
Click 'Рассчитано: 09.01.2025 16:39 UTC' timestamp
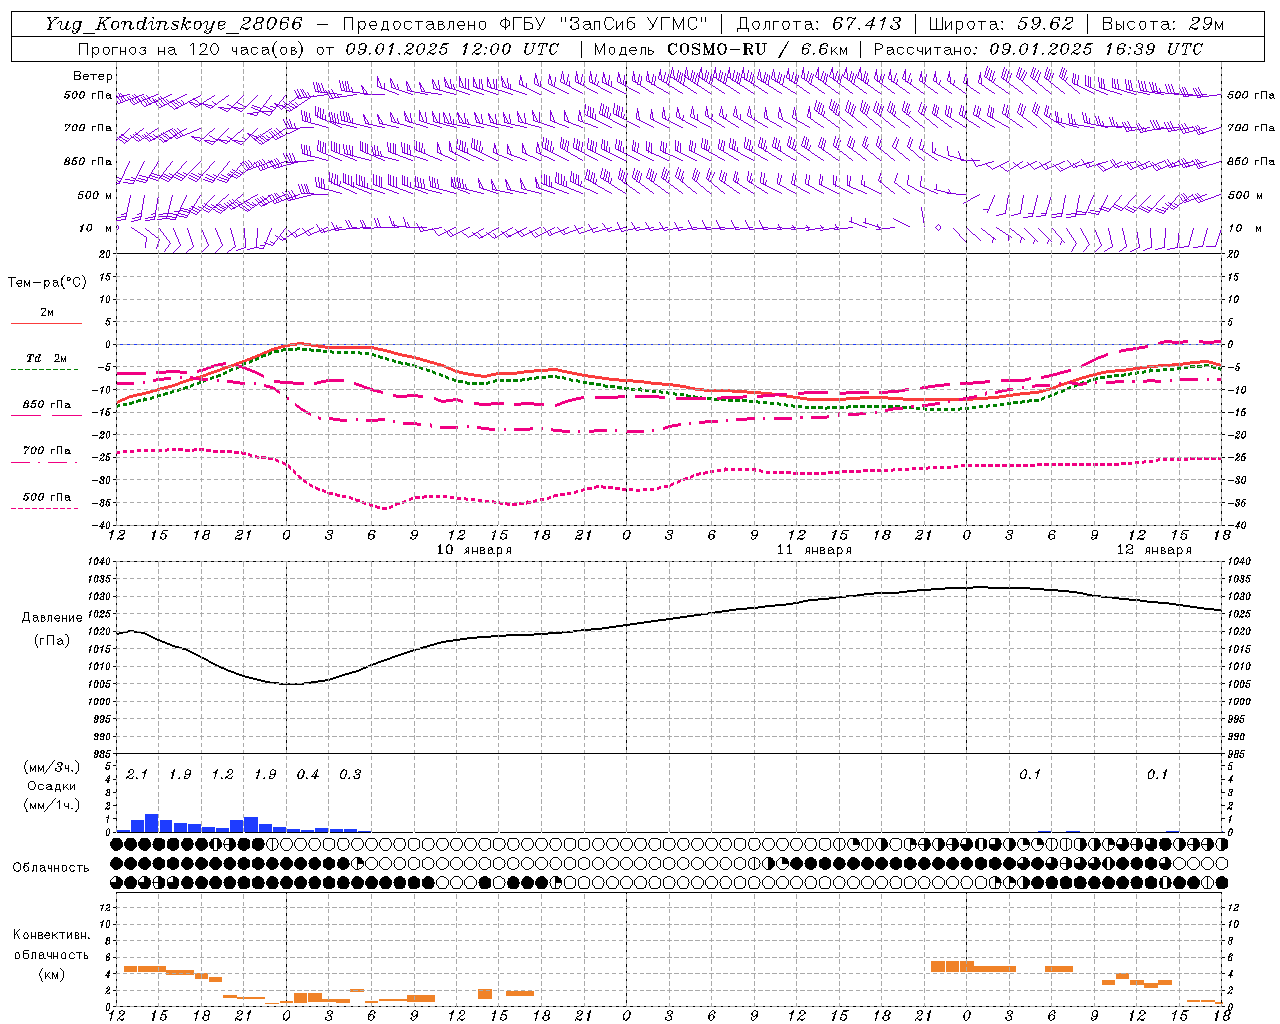coord(1039,49)
